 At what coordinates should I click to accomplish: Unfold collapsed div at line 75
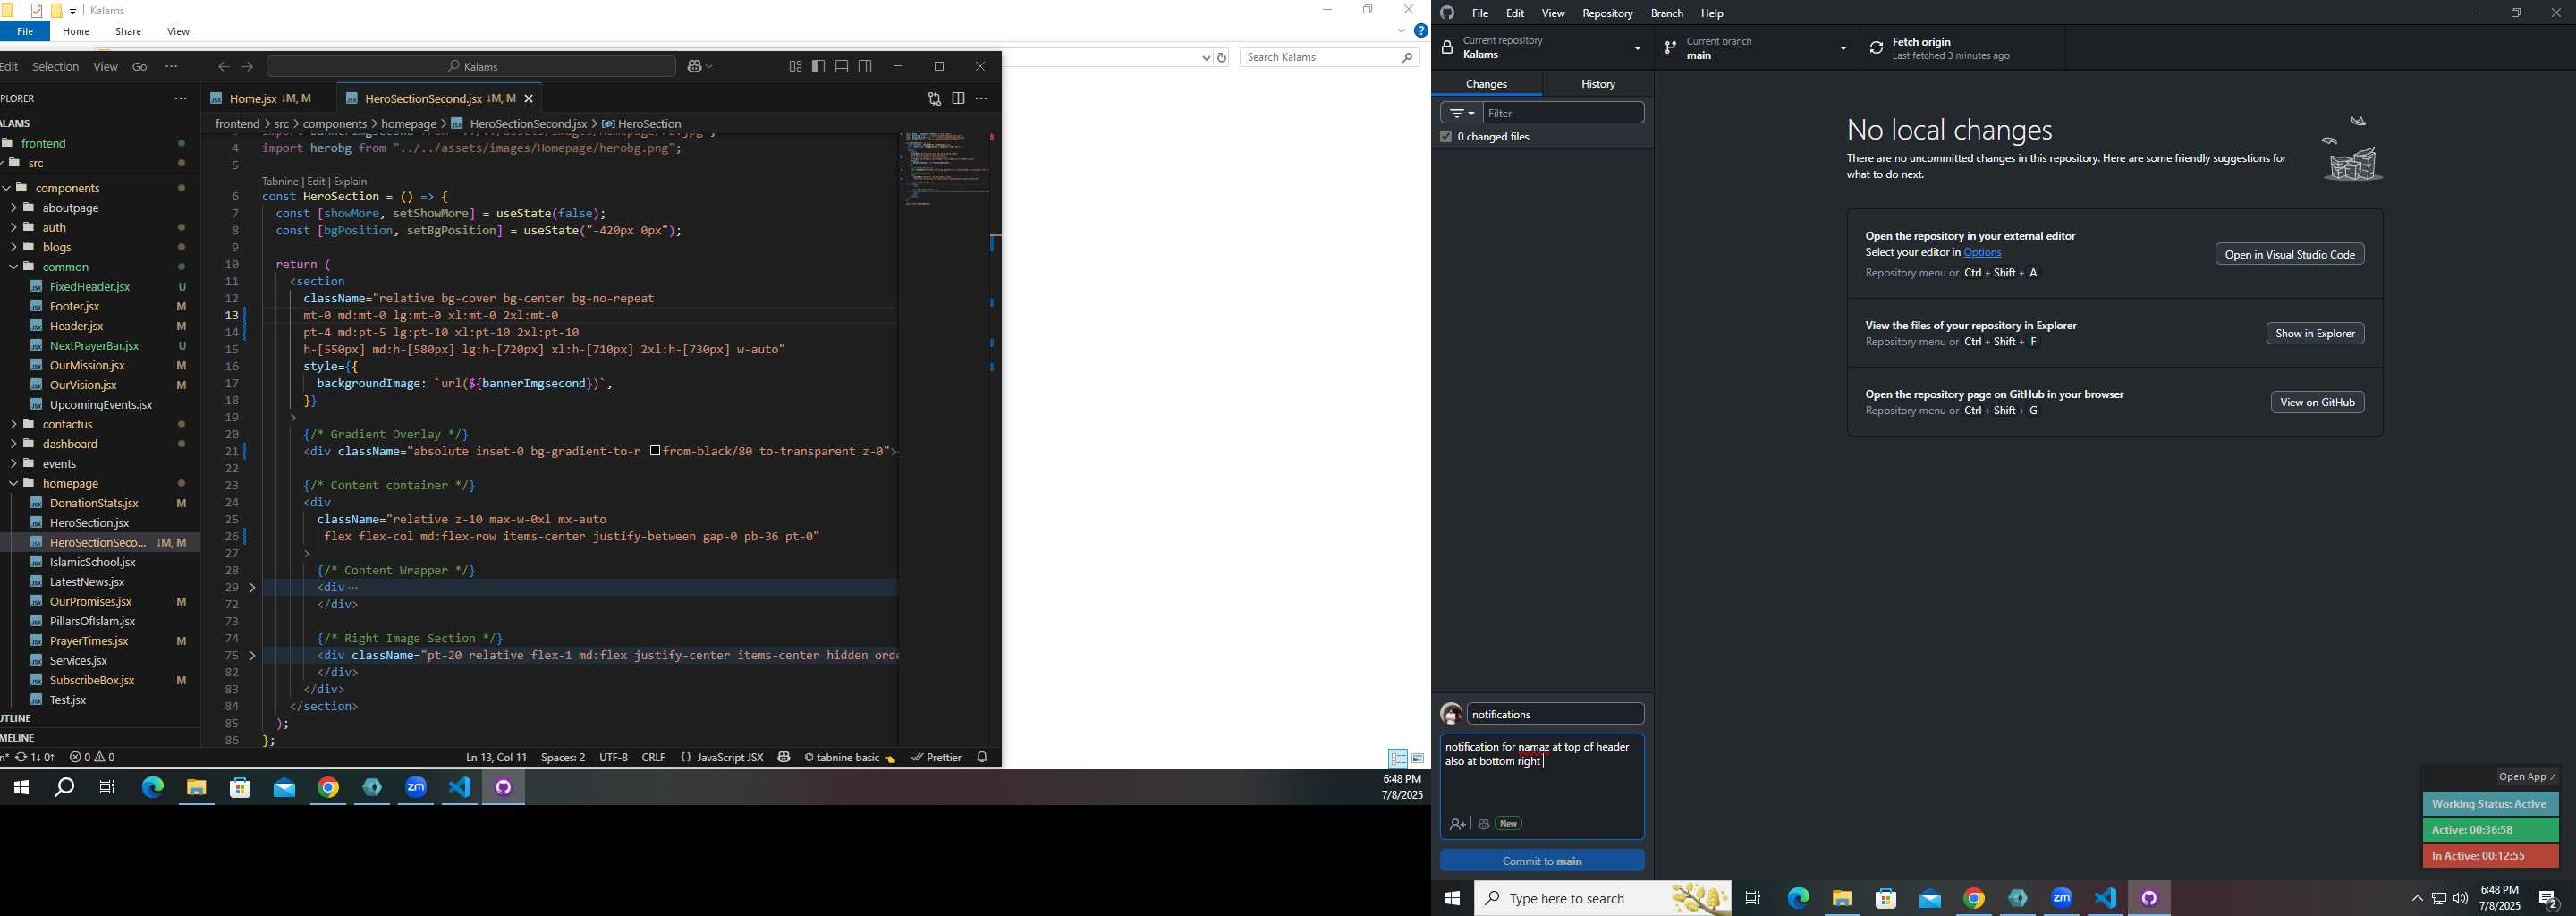252,656
